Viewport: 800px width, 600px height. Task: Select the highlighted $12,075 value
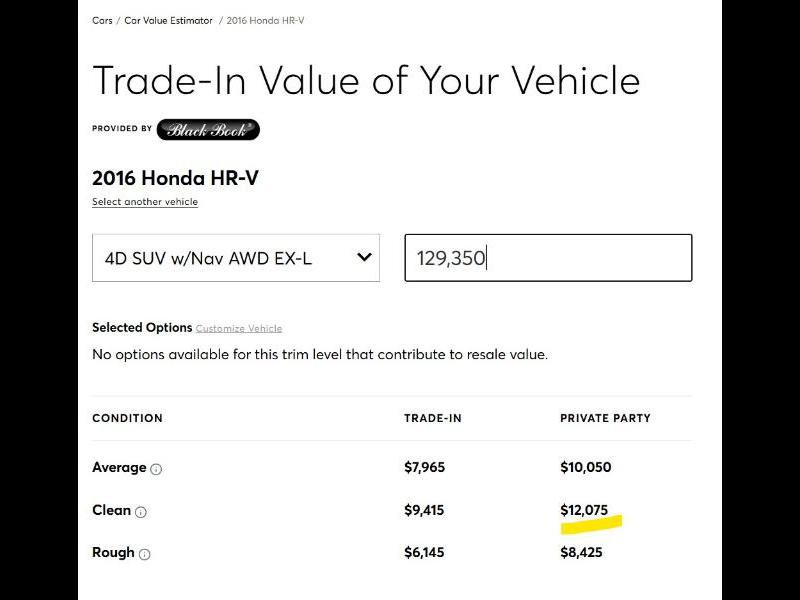pyautogui.click(x=586, y=509)
